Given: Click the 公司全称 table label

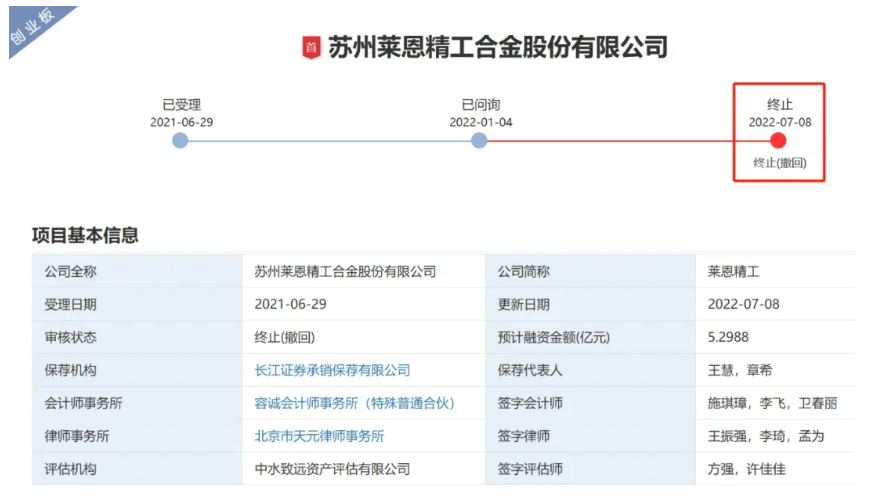Looking at the screenshot, I should click(71, 271).
